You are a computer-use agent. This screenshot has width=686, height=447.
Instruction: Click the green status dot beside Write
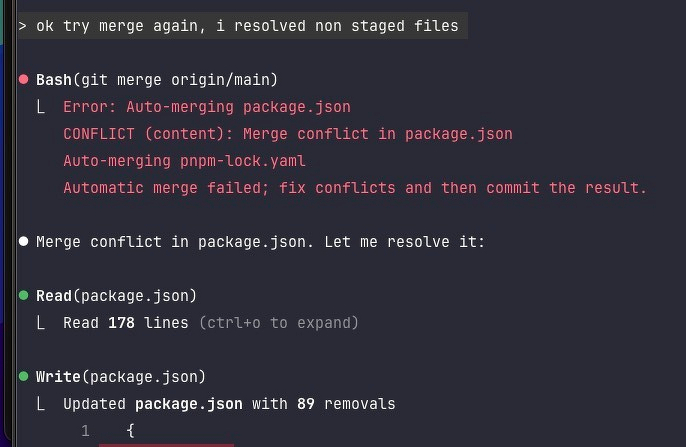(23, 377)
